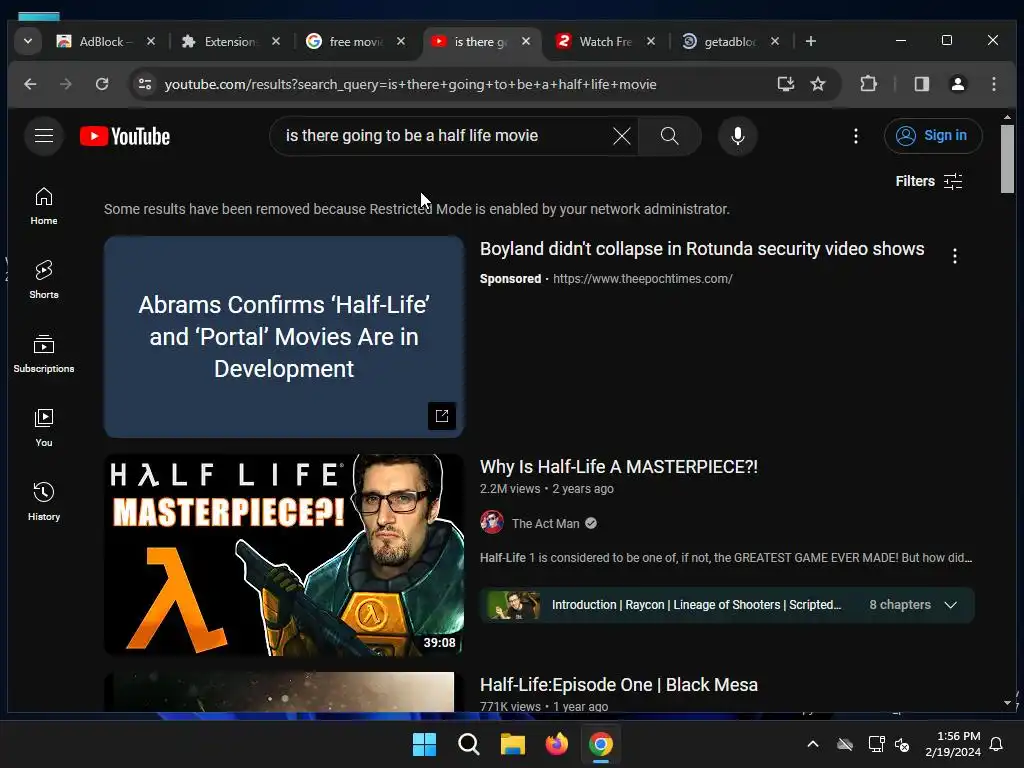Open the sponsored ad's three-dot options
Image resolution: width=1024 pixels, height=768 pixels.
click(955, 256)
